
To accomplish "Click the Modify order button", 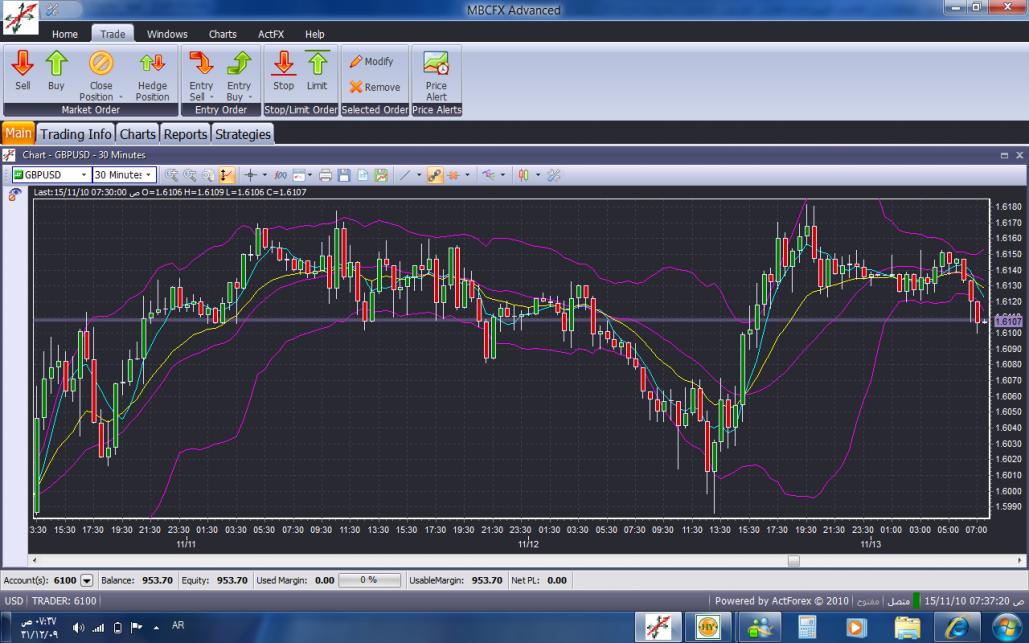I will click(371, 61).
